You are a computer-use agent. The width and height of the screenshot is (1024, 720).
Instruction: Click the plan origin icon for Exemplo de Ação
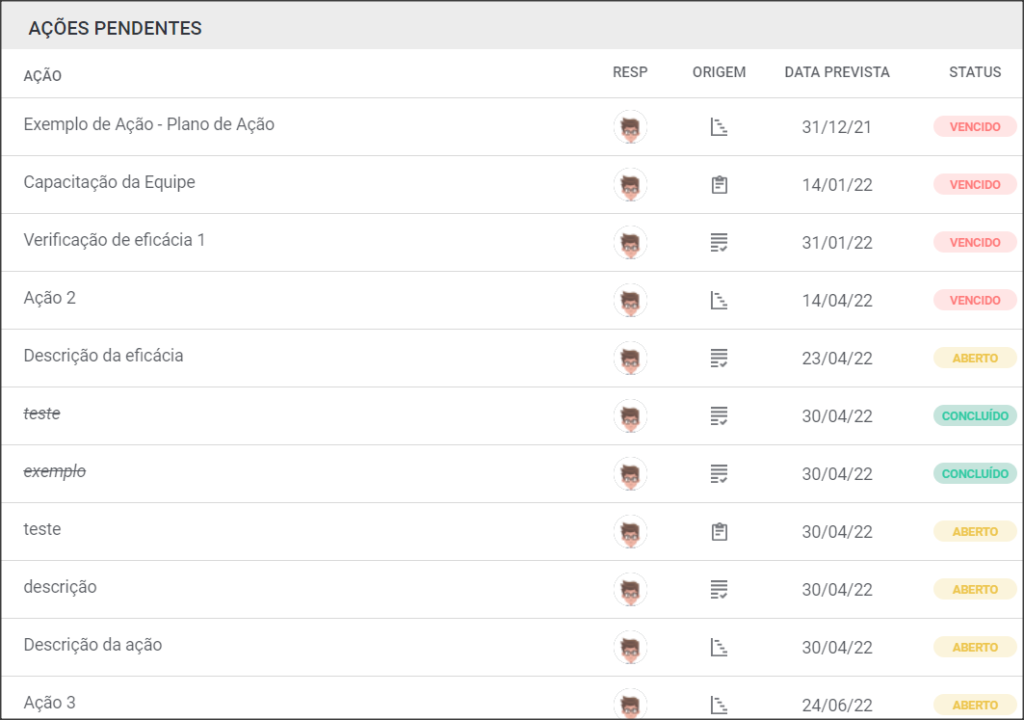point(719,127)
